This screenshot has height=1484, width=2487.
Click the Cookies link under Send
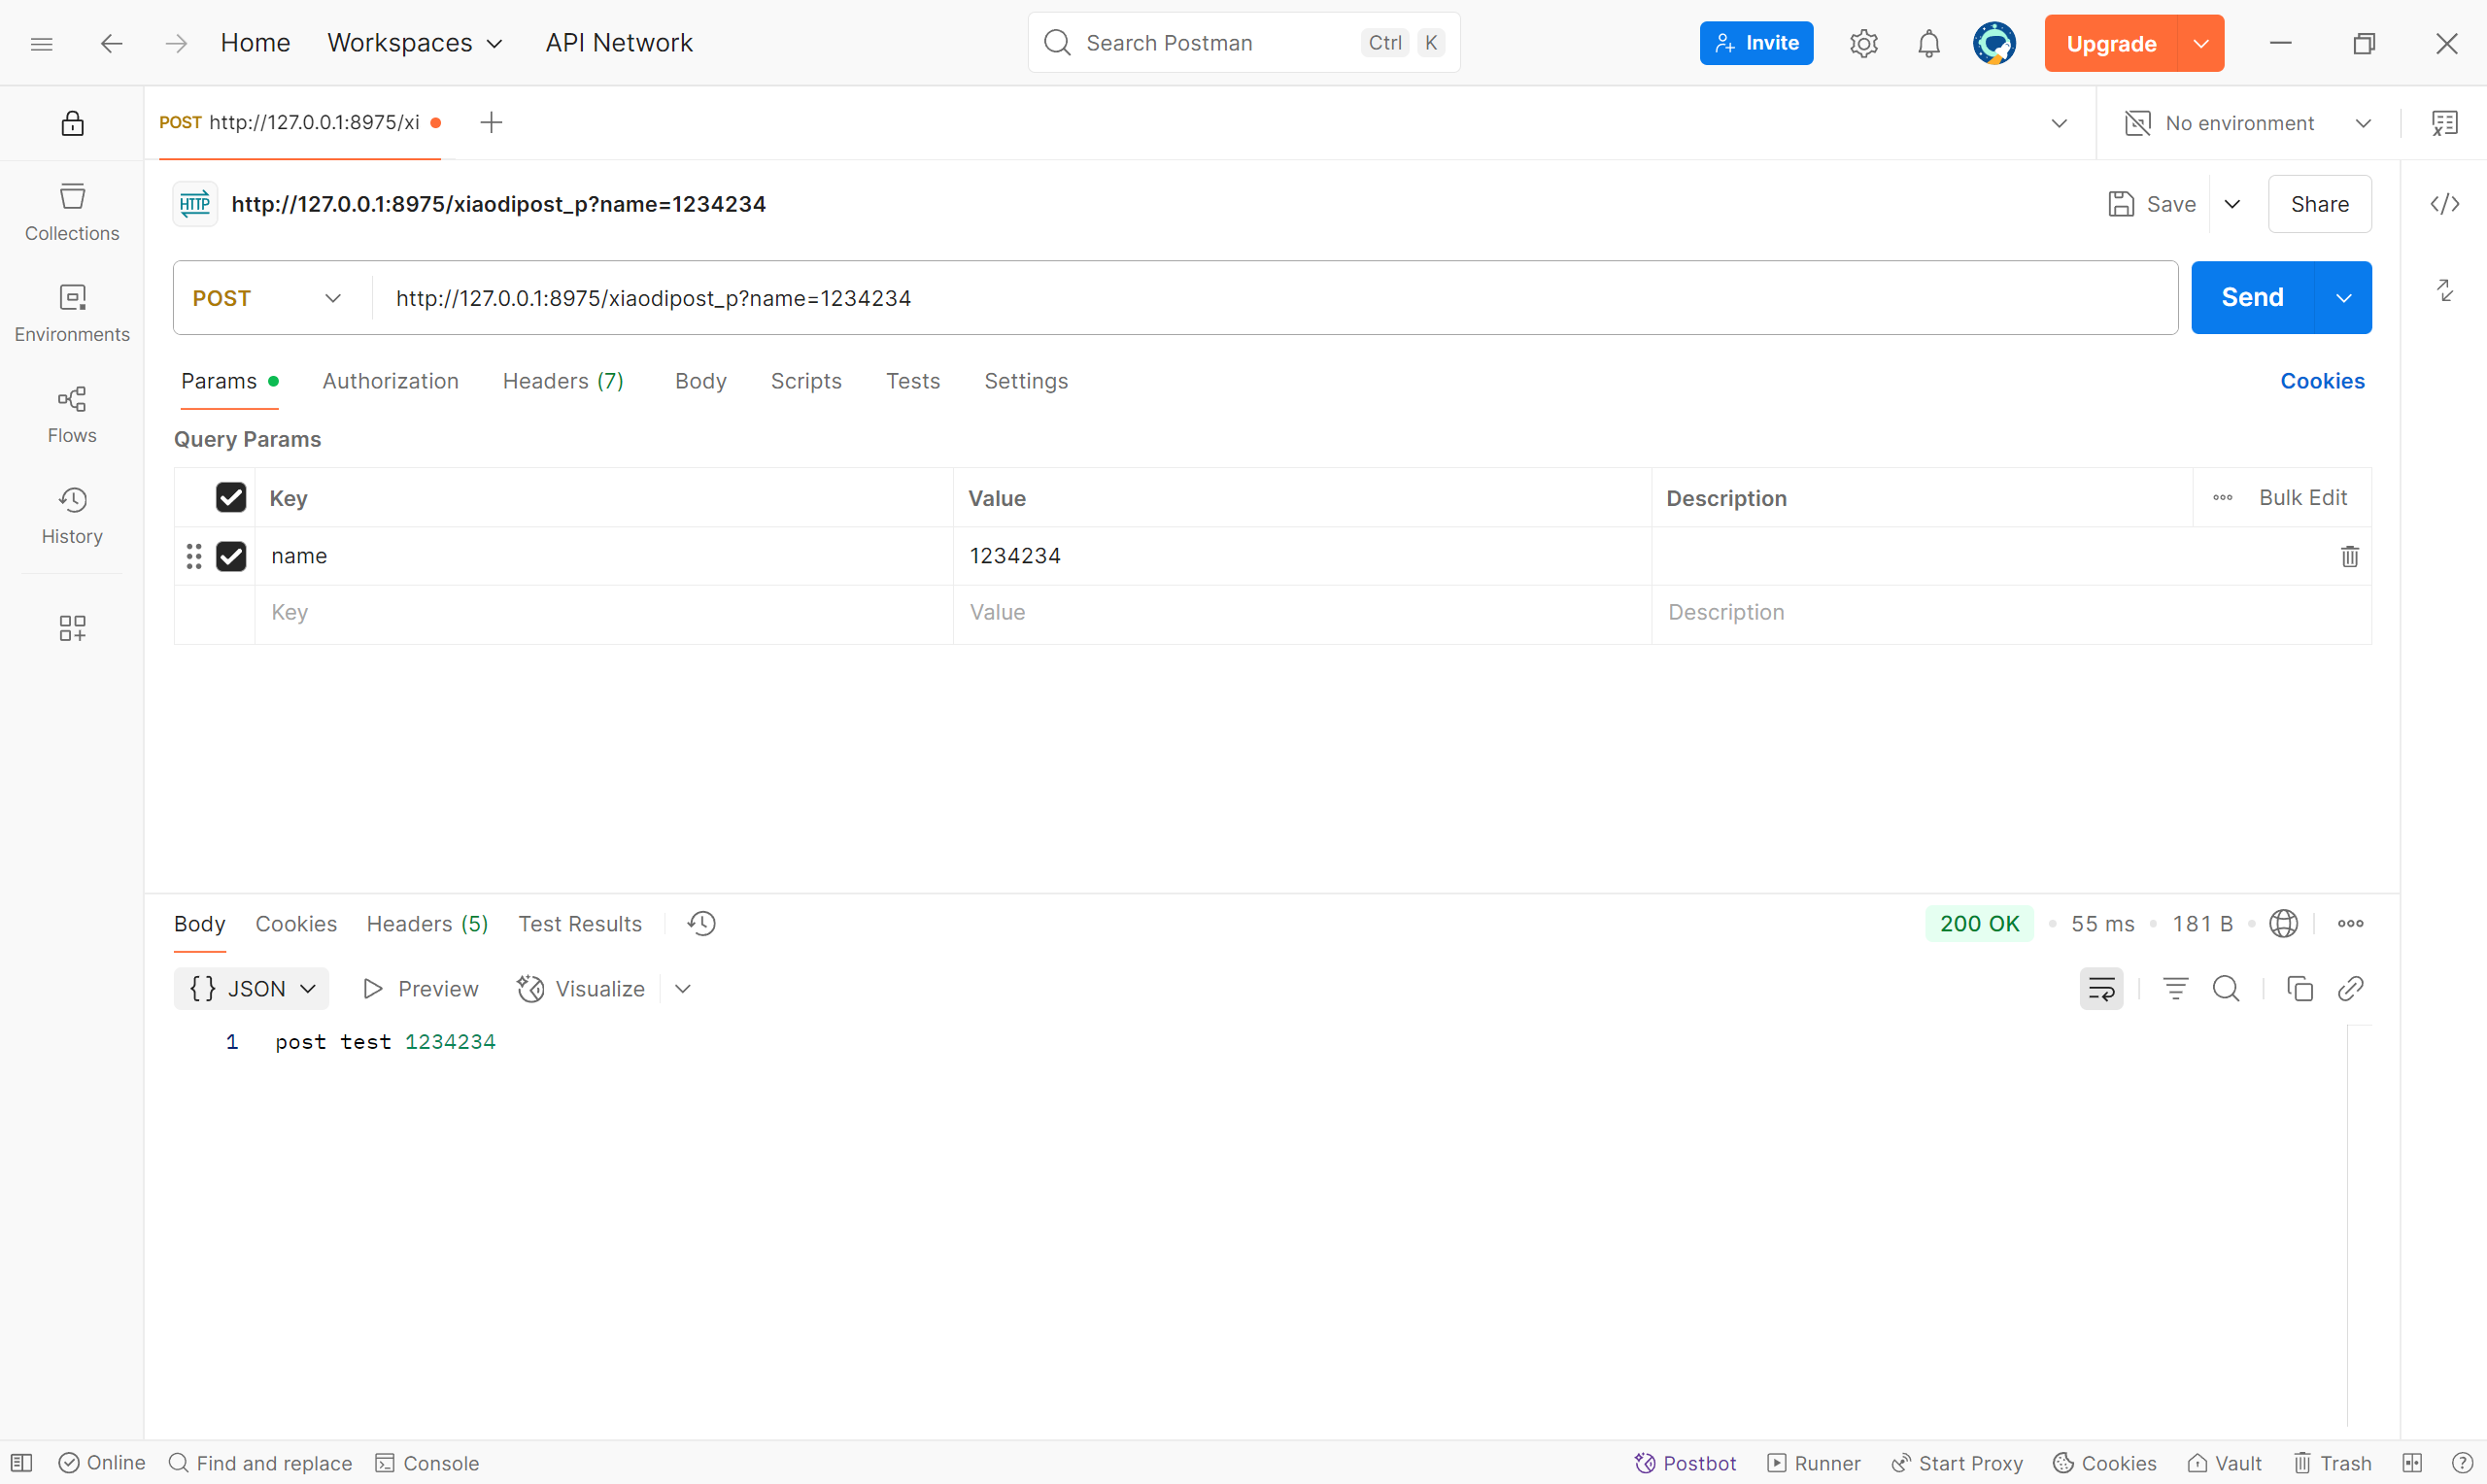pyautogui.click(x=2321, y=381)
